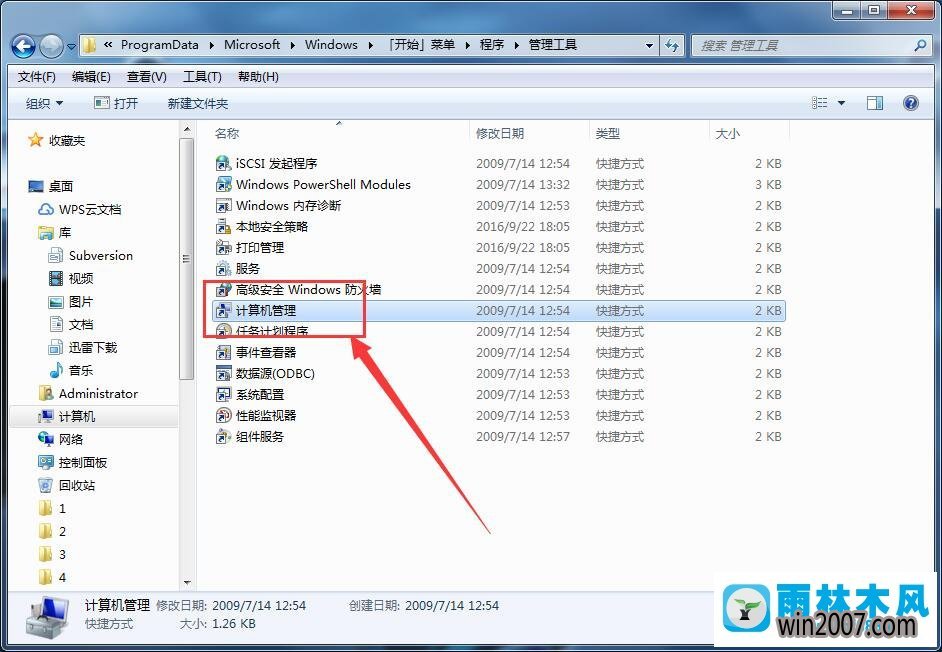Click the 收藏夹 star icon

tap(35, 140)
